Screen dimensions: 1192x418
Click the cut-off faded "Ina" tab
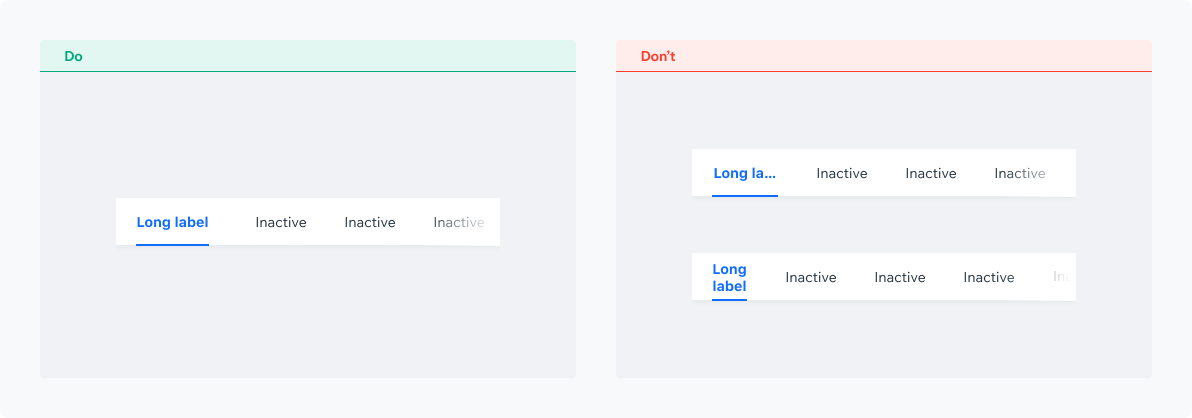click(1063, 277)
